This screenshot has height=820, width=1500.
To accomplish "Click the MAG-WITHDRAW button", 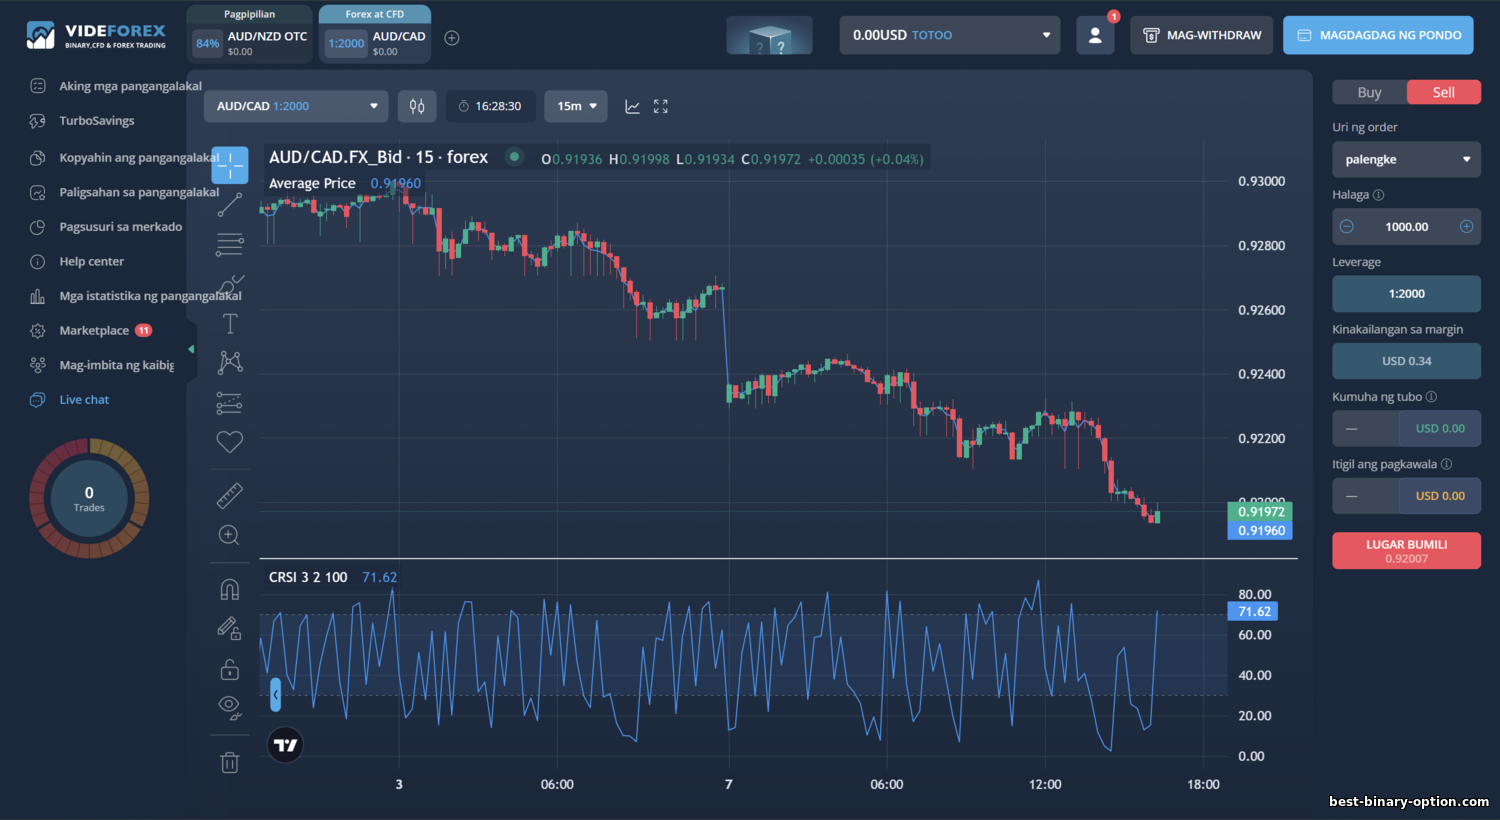I will 1202,35.
